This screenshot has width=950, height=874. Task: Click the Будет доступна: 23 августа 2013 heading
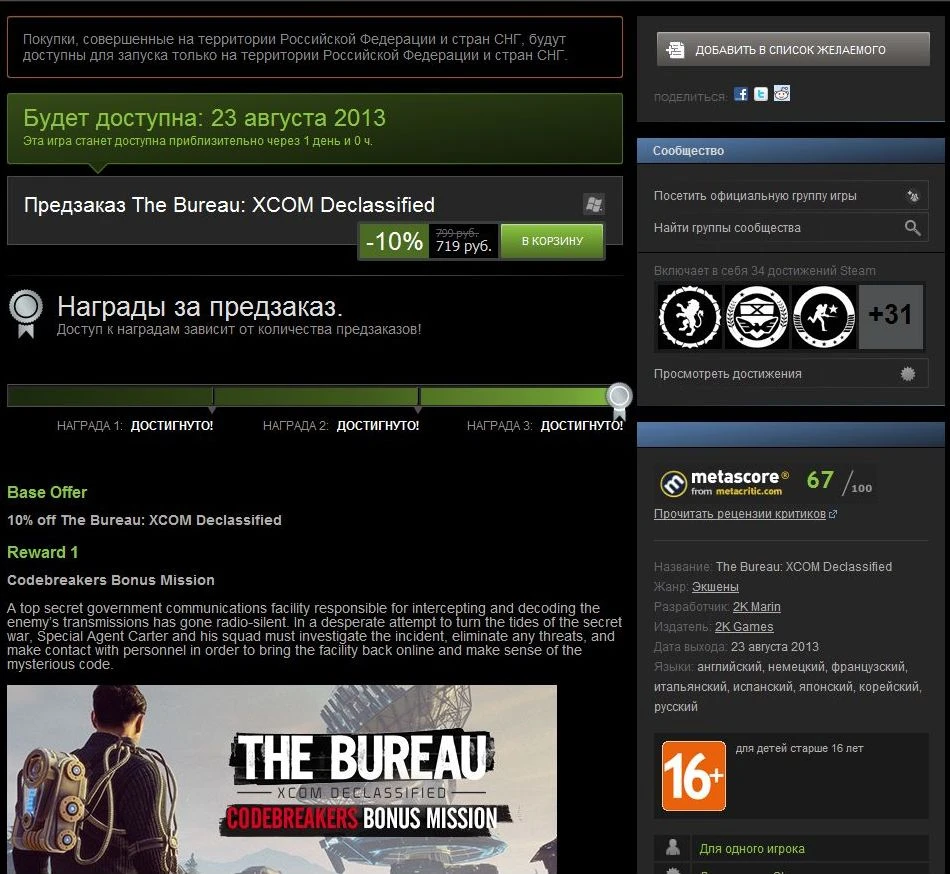pyautogui.click(x=204, y=118)
